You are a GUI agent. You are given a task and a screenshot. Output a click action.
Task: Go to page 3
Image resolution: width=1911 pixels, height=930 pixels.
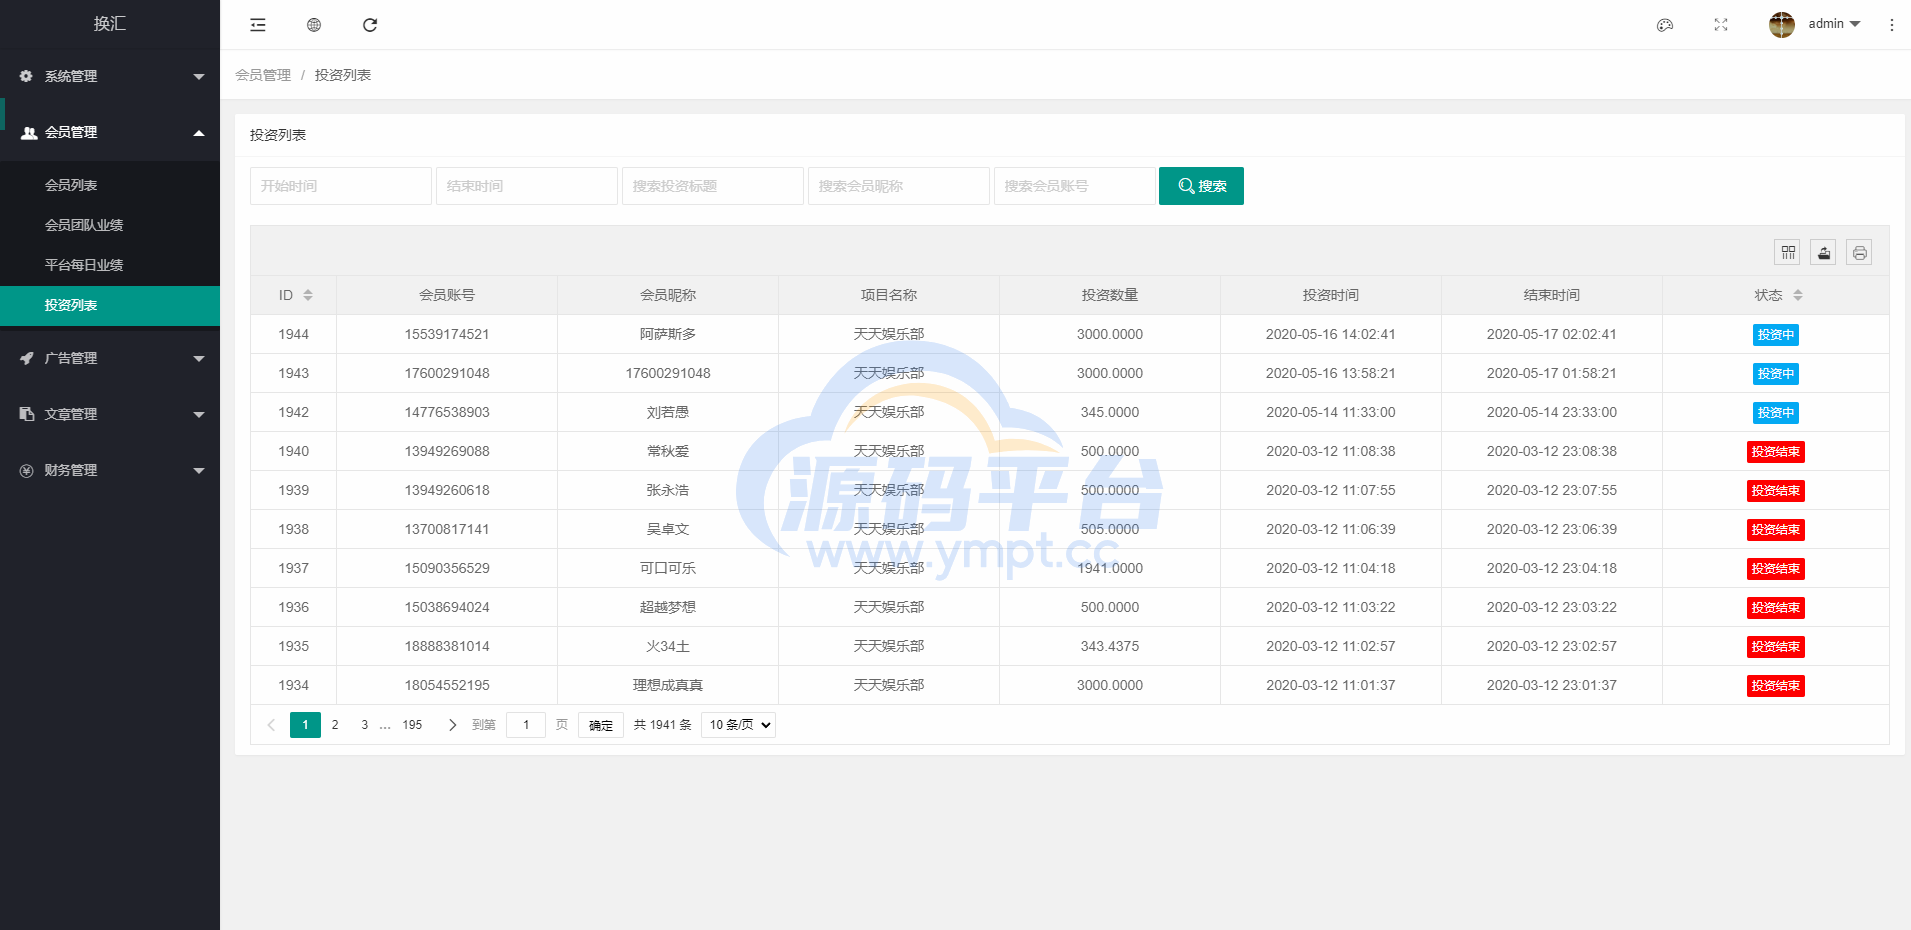click(364, 725)
